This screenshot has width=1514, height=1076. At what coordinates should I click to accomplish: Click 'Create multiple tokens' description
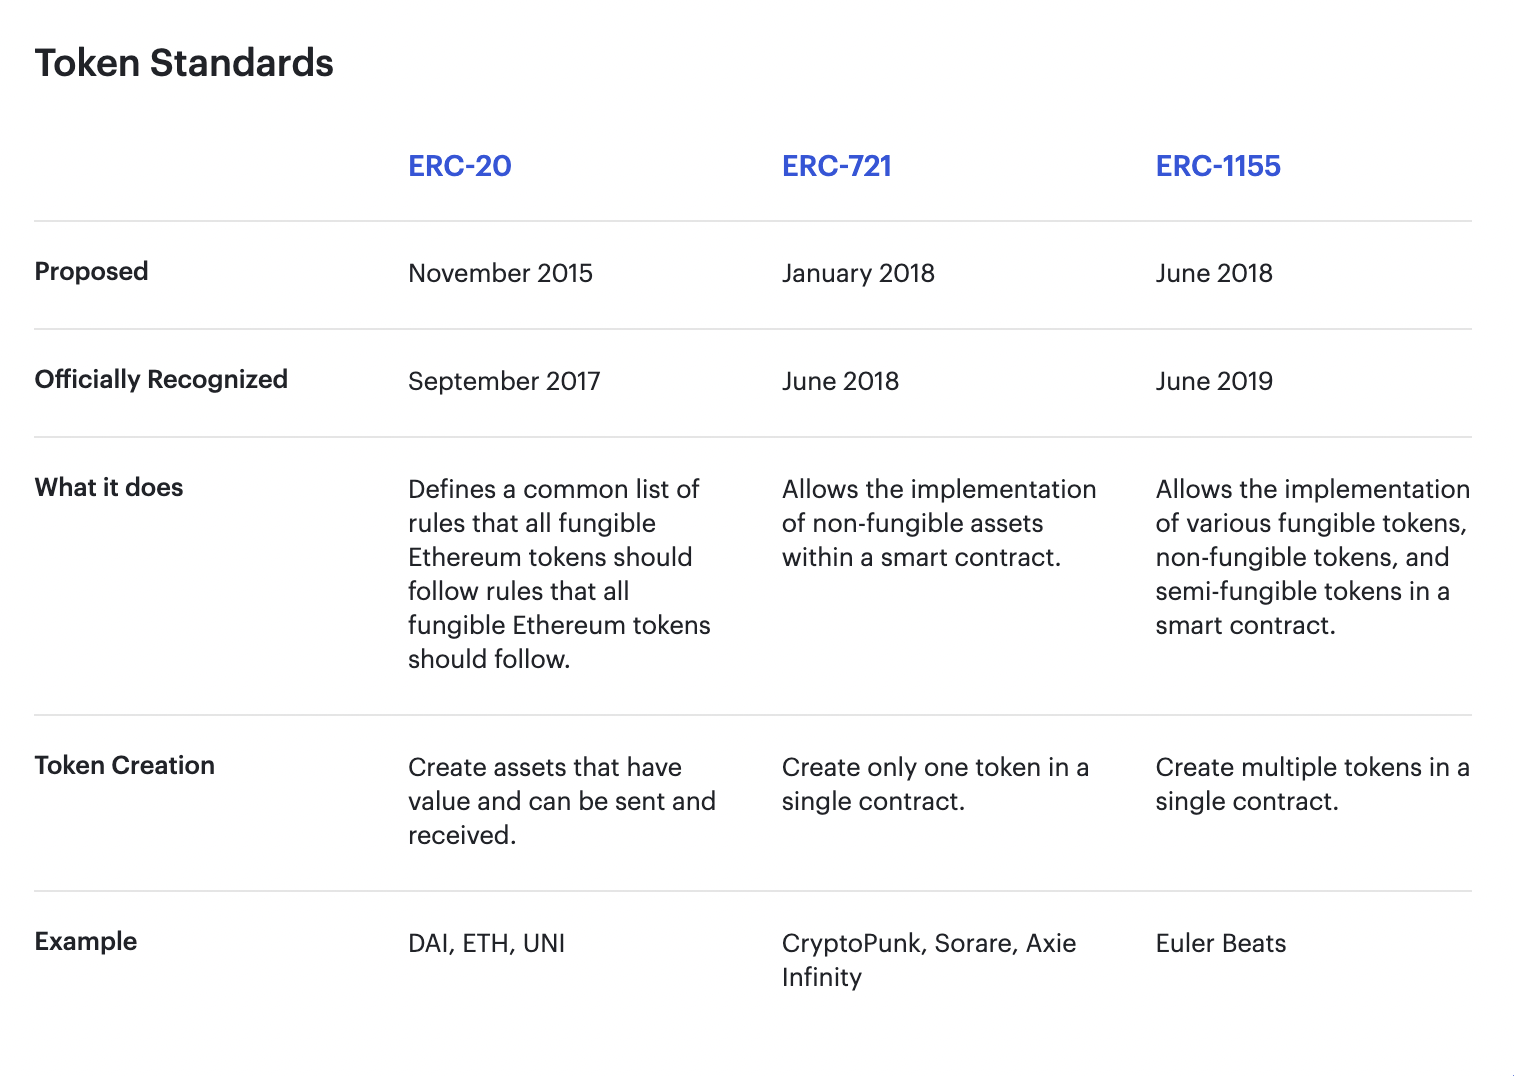(1312, 784)
